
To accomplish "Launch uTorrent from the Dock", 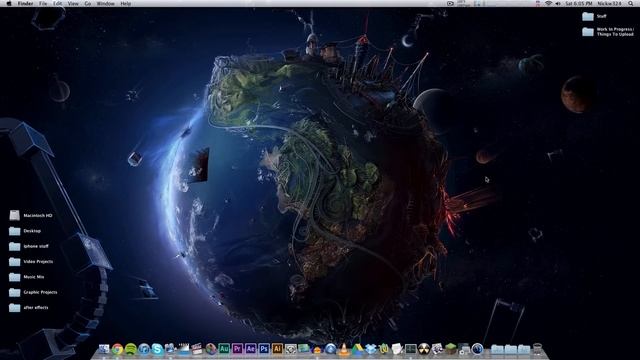I will pos(384,349).
